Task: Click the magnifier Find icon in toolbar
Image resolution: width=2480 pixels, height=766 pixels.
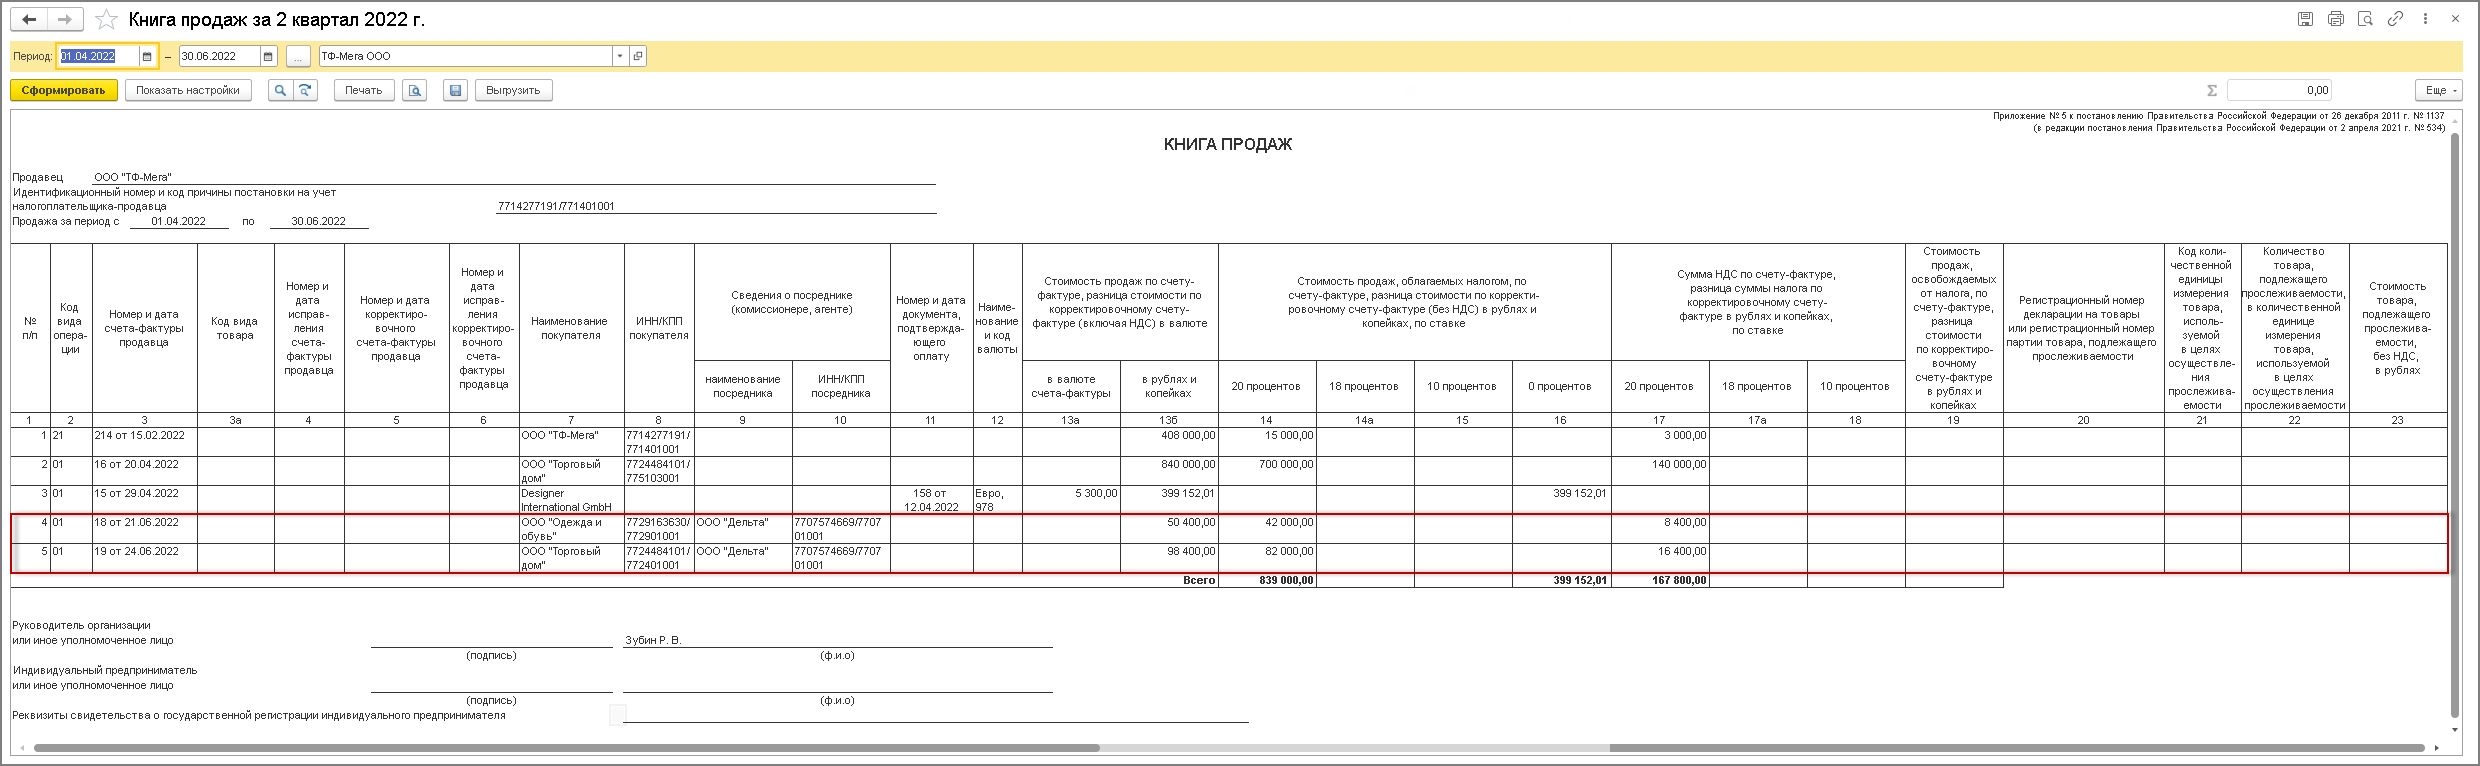Action: [x=280, y=90]
